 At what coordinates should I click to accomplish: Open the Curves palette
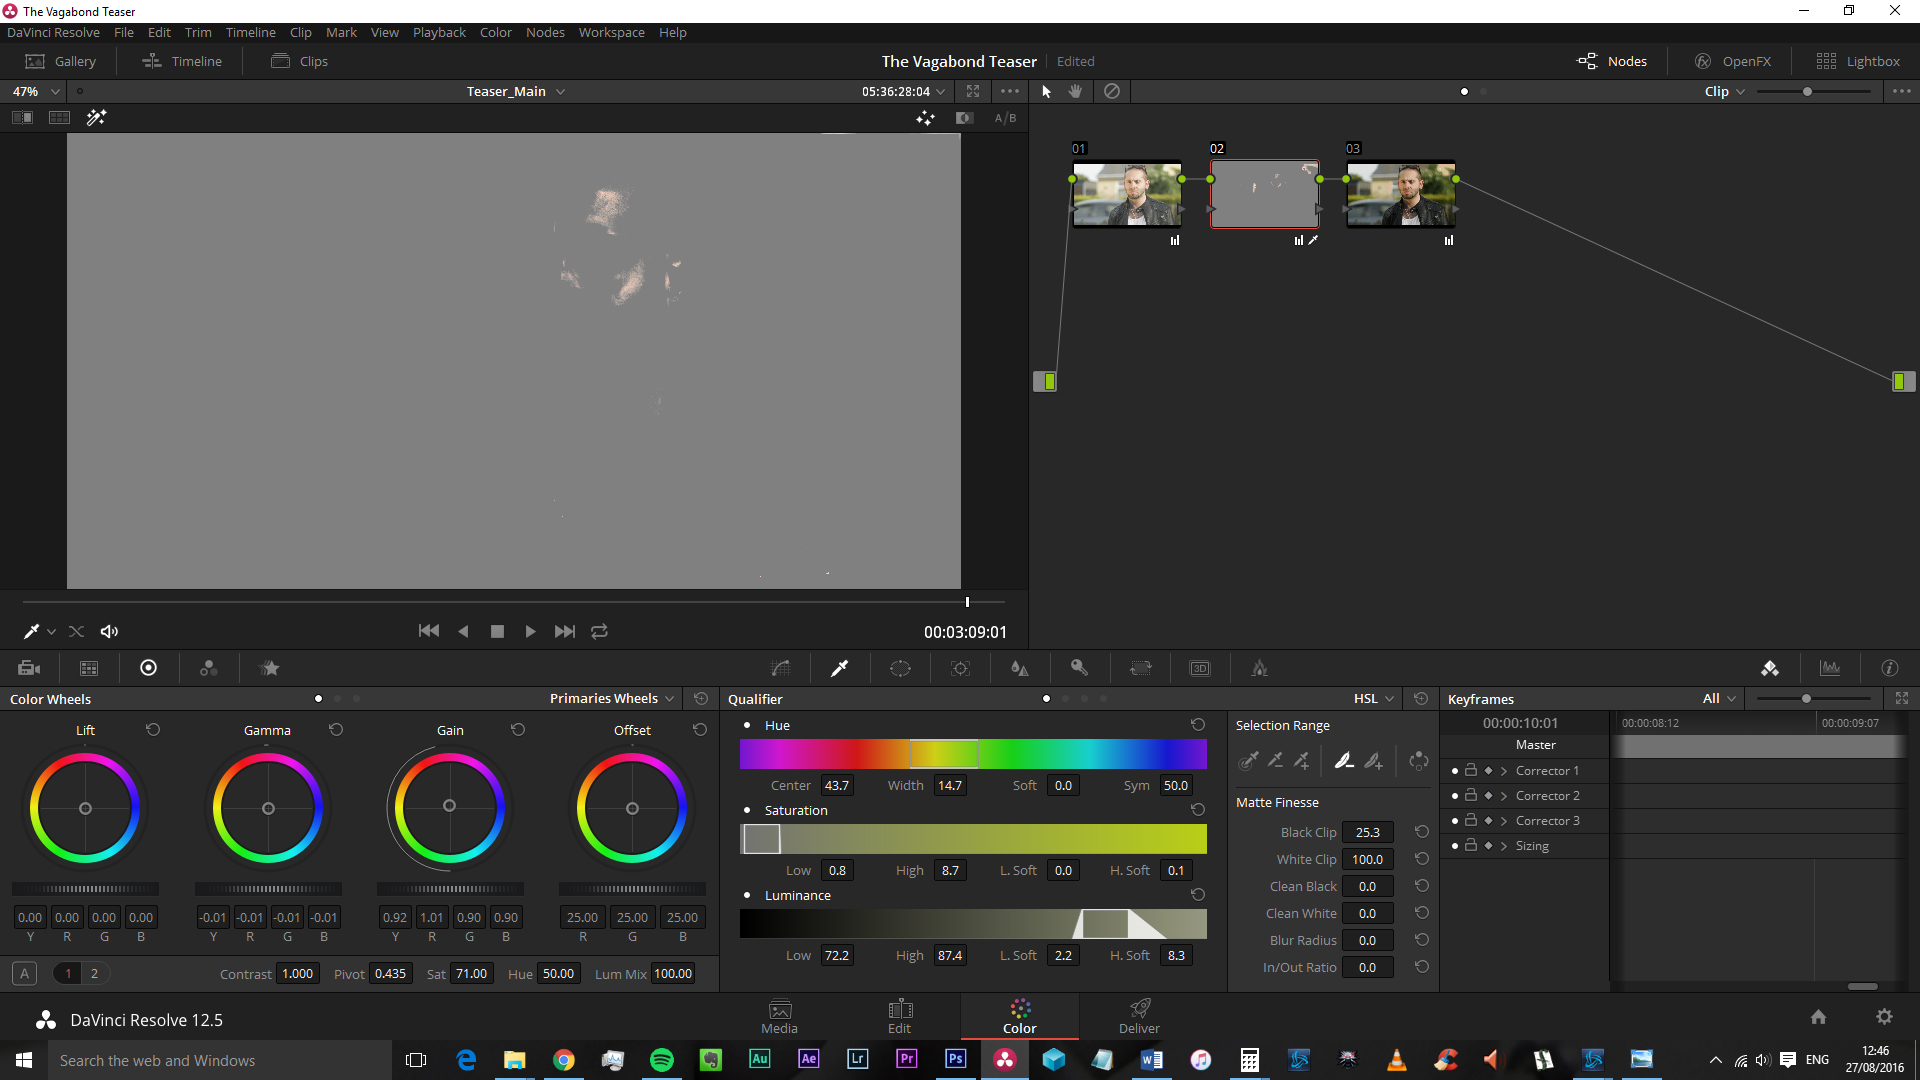781,668
